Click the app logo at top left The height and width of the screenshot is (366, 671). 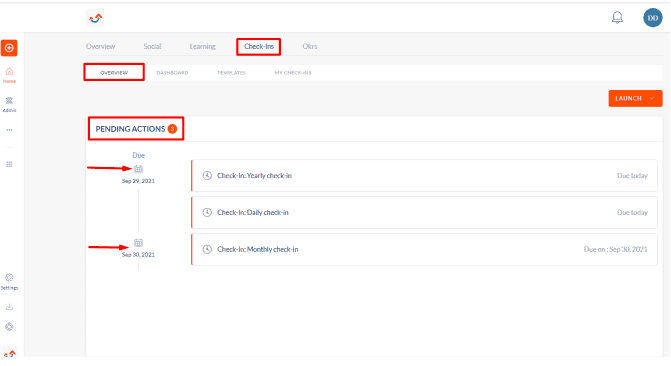tap(95, 18)
